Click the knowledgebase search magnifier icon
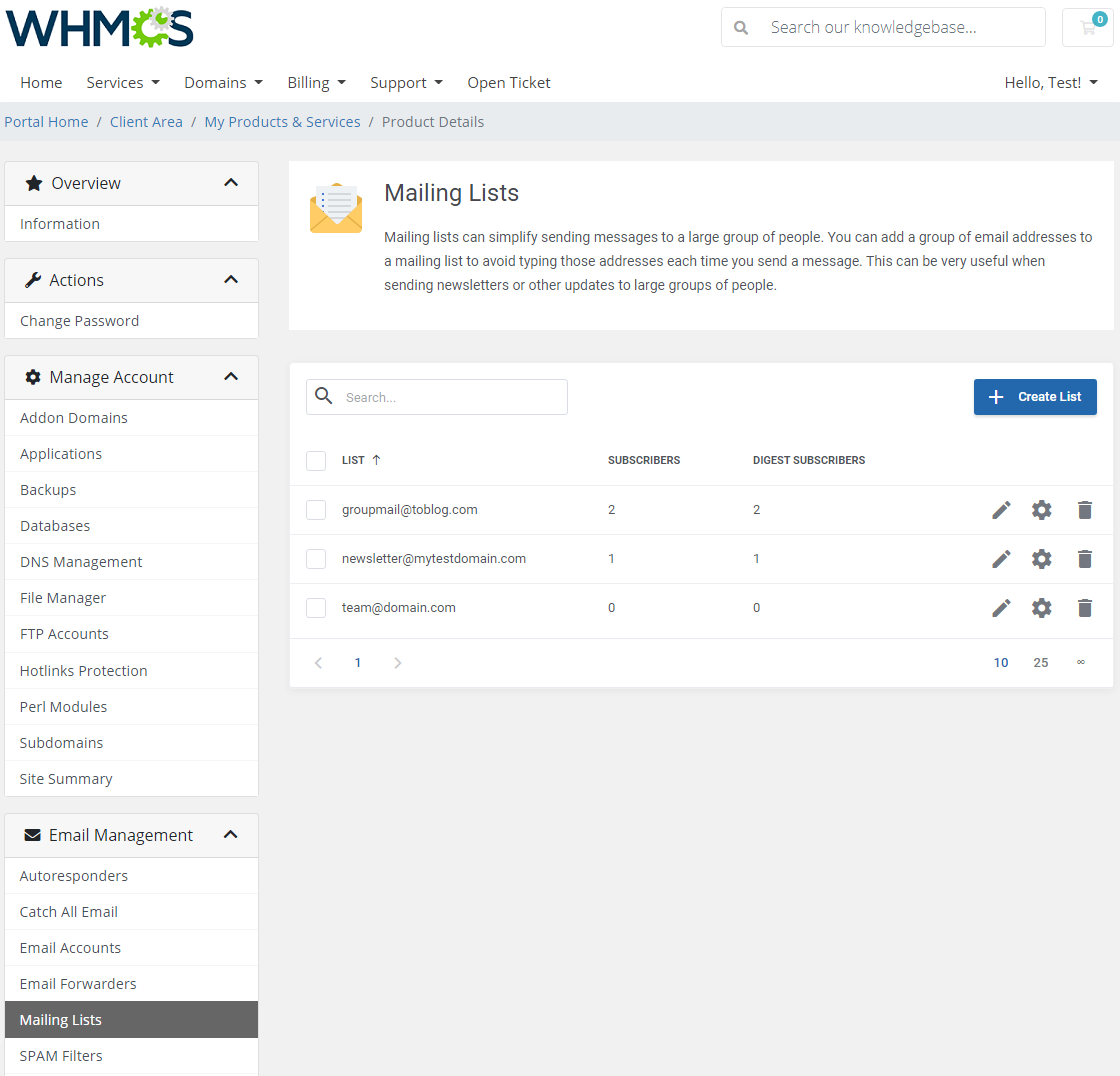Viewport: 1120px width, 1076px height. [x=741, y=28]
